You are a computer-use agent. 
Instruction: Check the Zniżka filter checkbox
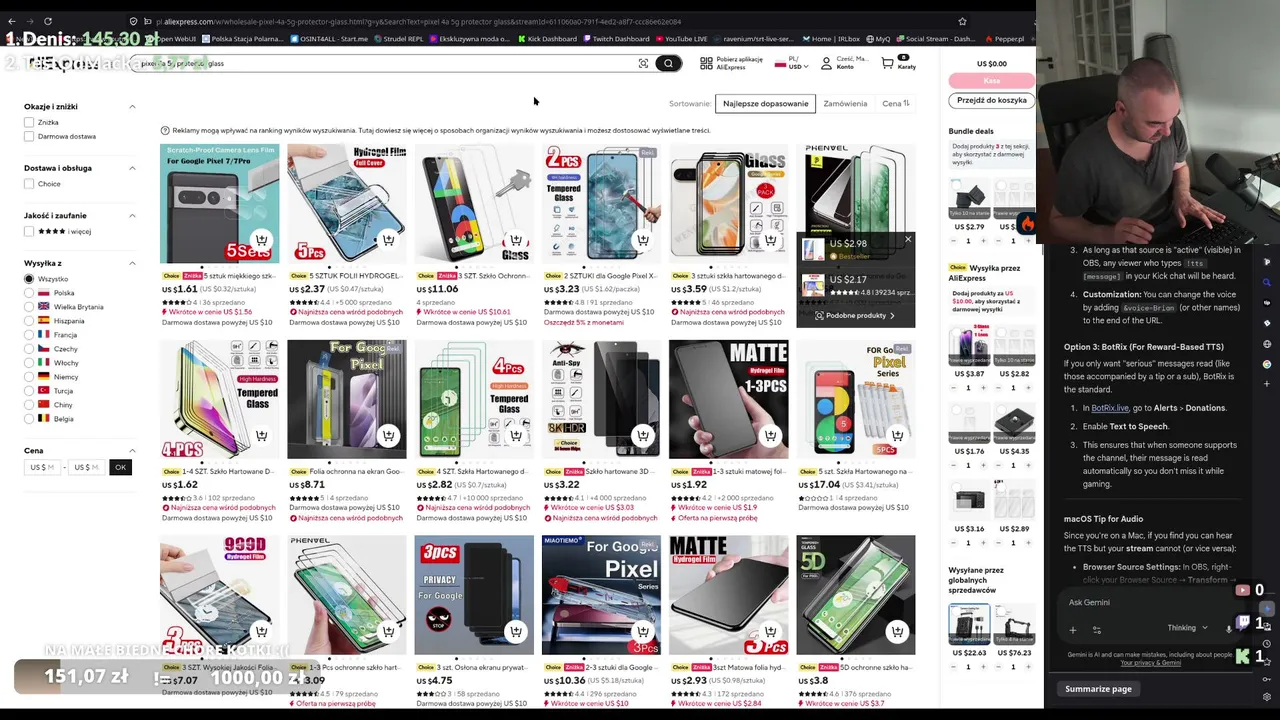(x=29, y=122)
